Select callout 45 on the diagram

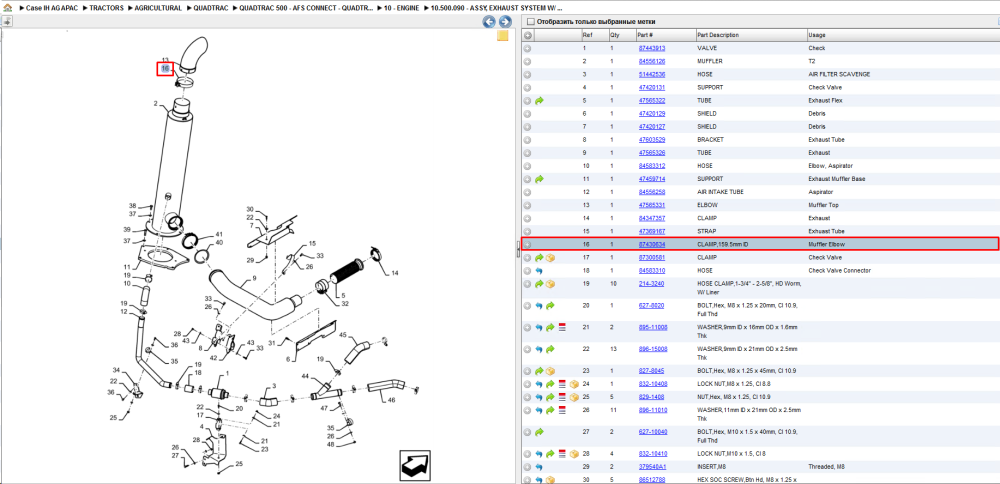click(342, 335)
